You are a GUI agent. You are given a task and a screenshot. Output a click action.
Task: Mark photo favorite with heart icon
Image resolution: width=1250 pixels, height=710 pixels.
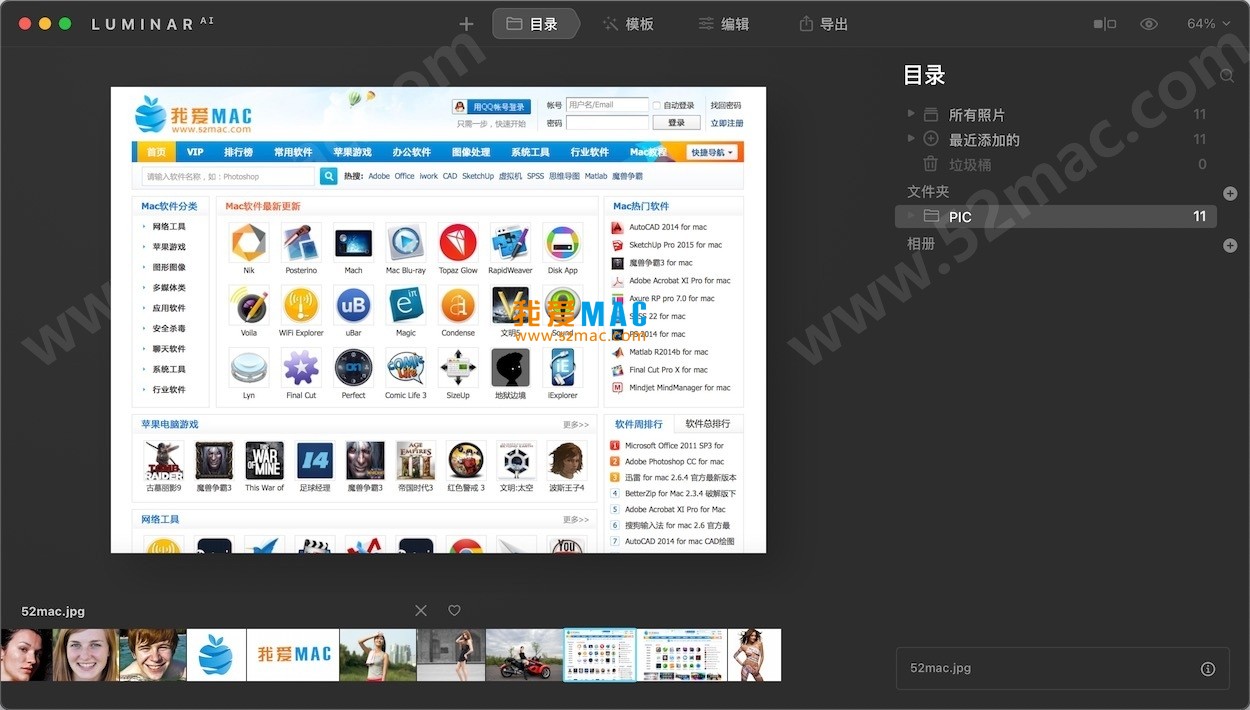pyautogui.click(x=454, y=610)
